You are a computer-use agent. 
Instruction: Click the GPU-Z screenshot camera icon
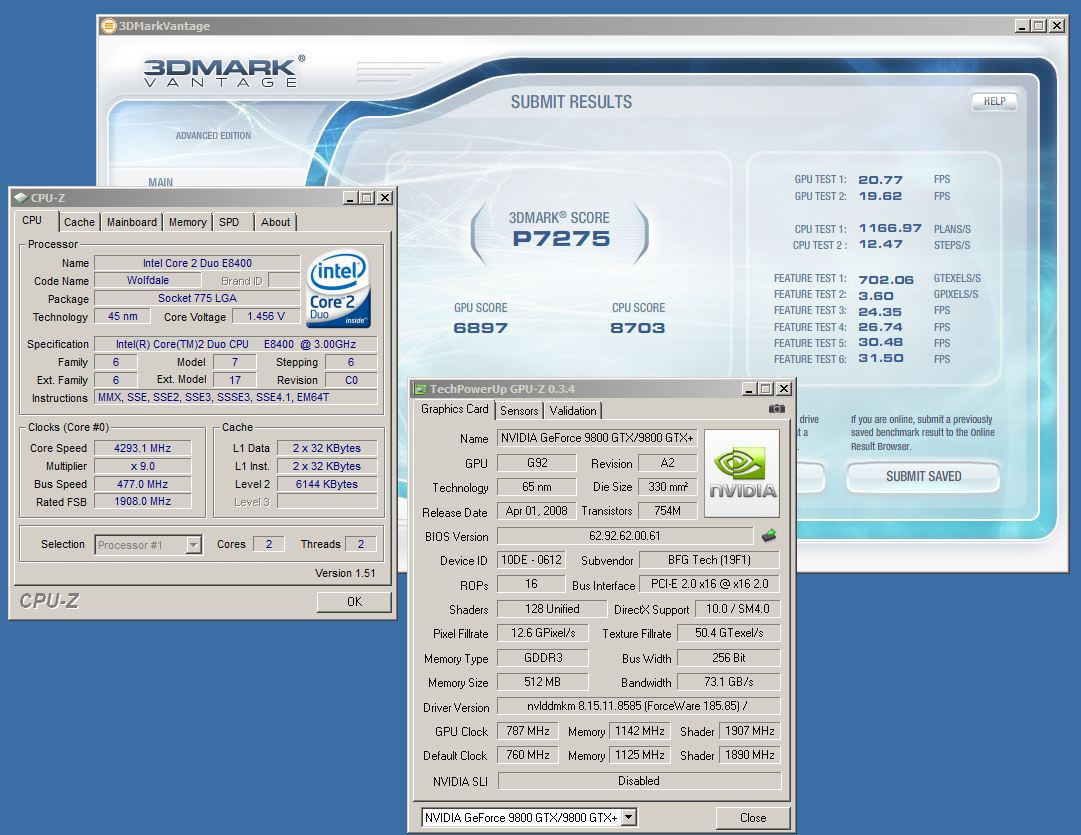tap(776, 409)
